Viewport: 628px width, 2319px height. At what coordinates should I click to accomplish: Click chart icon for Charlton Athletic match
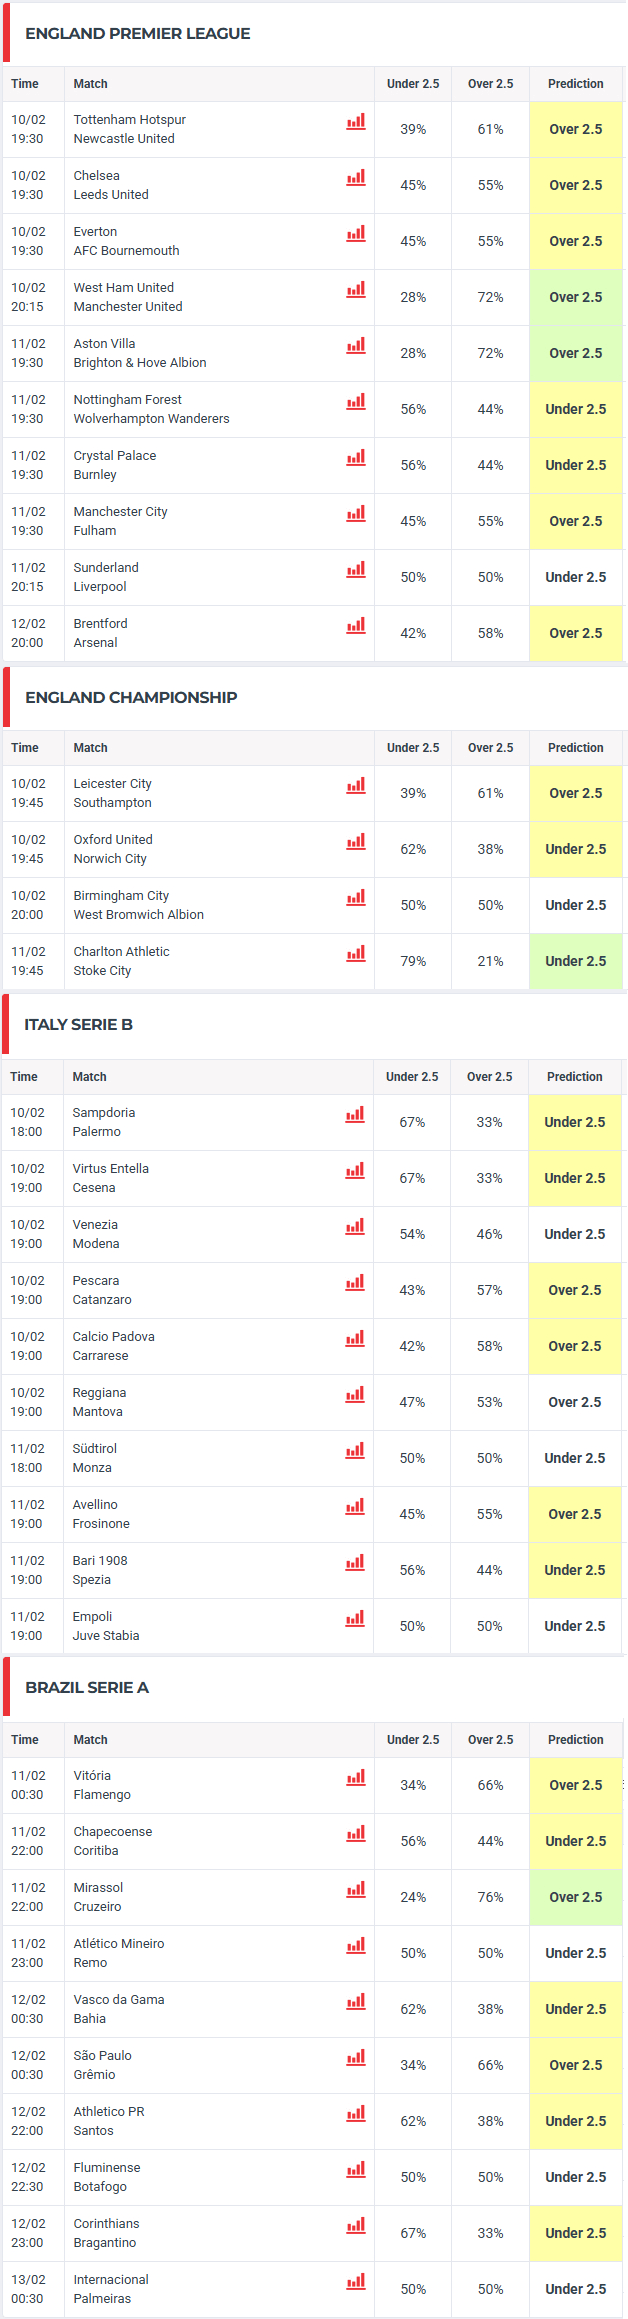(x=356, y=953)
